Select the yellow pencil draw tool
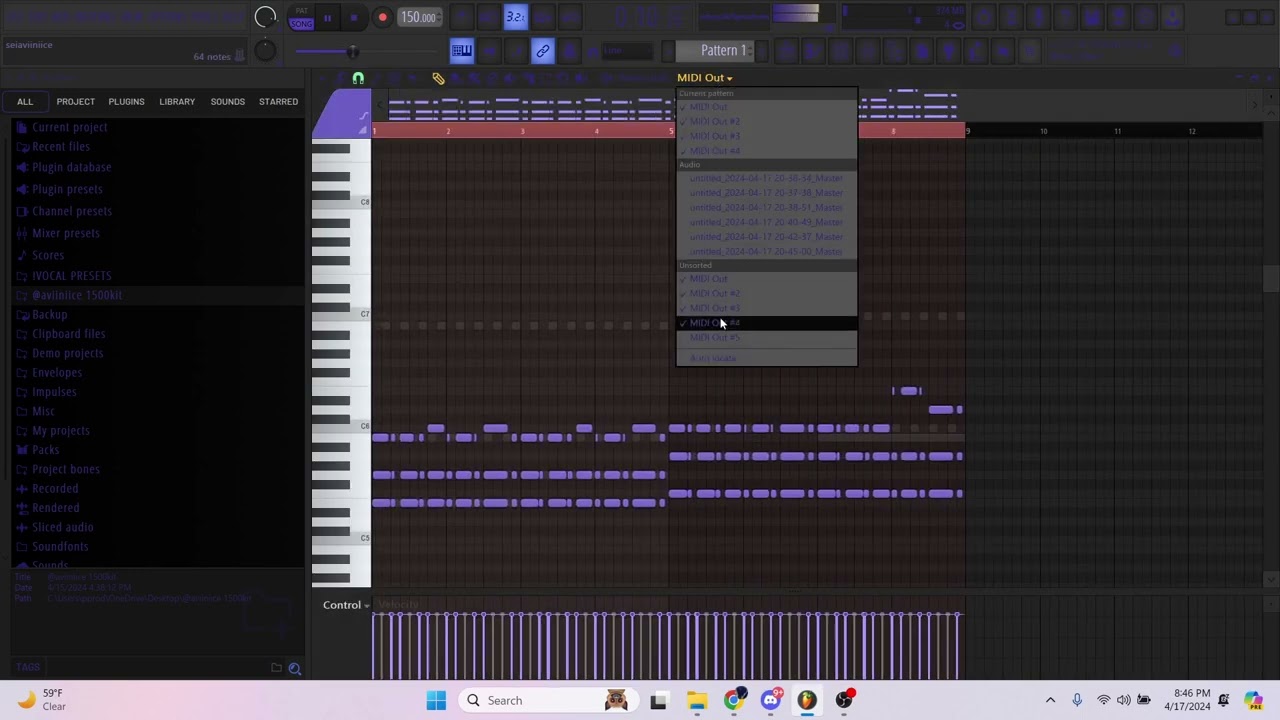This screenshot has width=1280, height=720. pos(438,78)
